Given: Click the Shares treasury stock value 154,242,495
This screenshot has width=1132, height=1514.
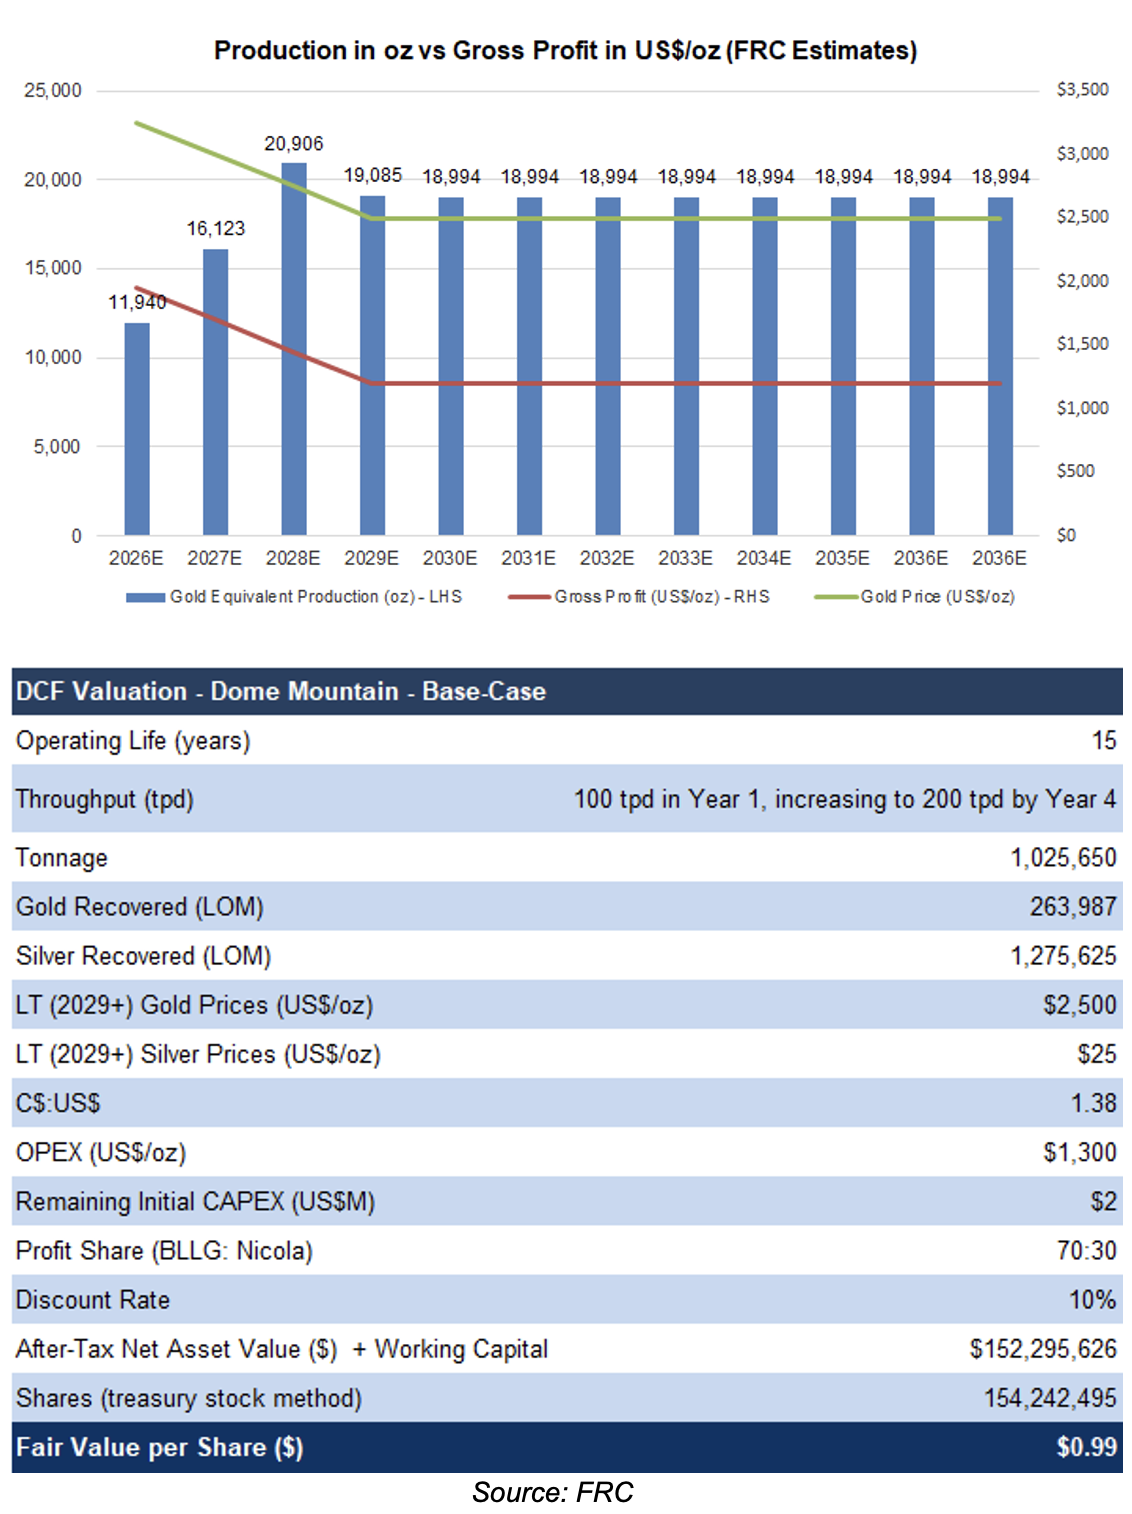Looking at the screenshot, I should tap(1049, 1398).
